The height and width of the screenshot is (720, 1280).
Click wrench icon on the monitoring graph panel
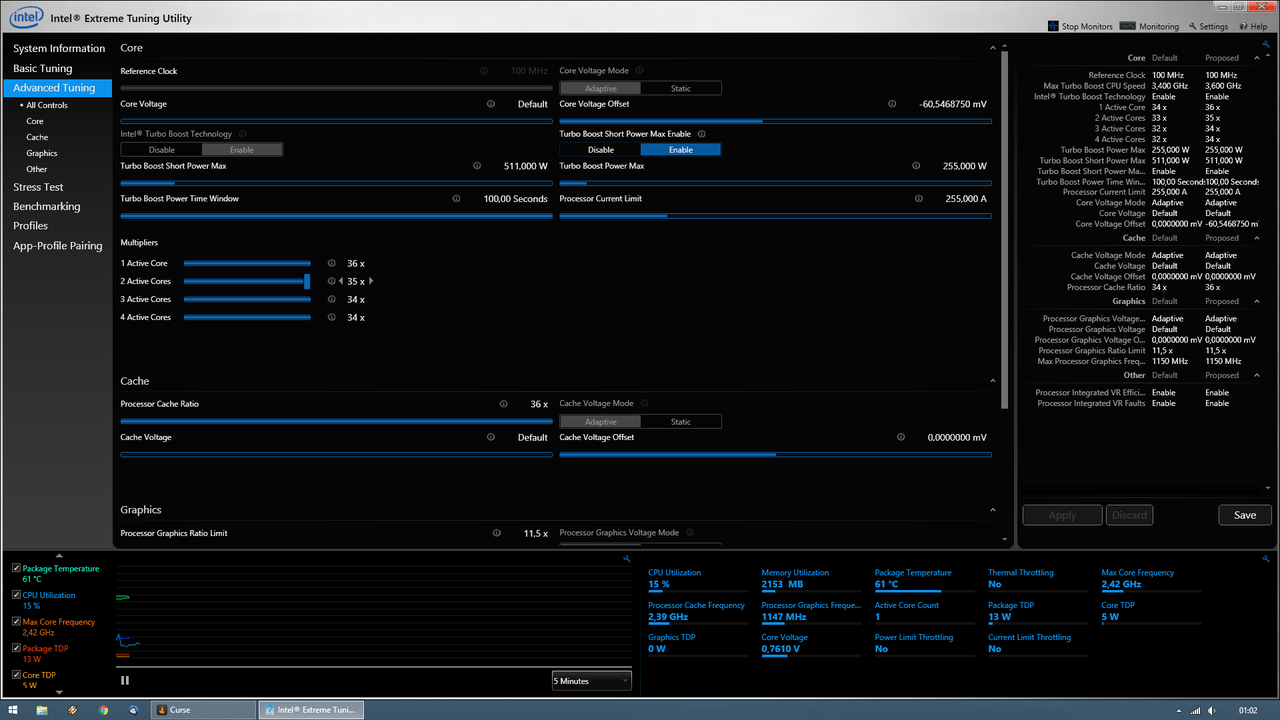(626, 558)
